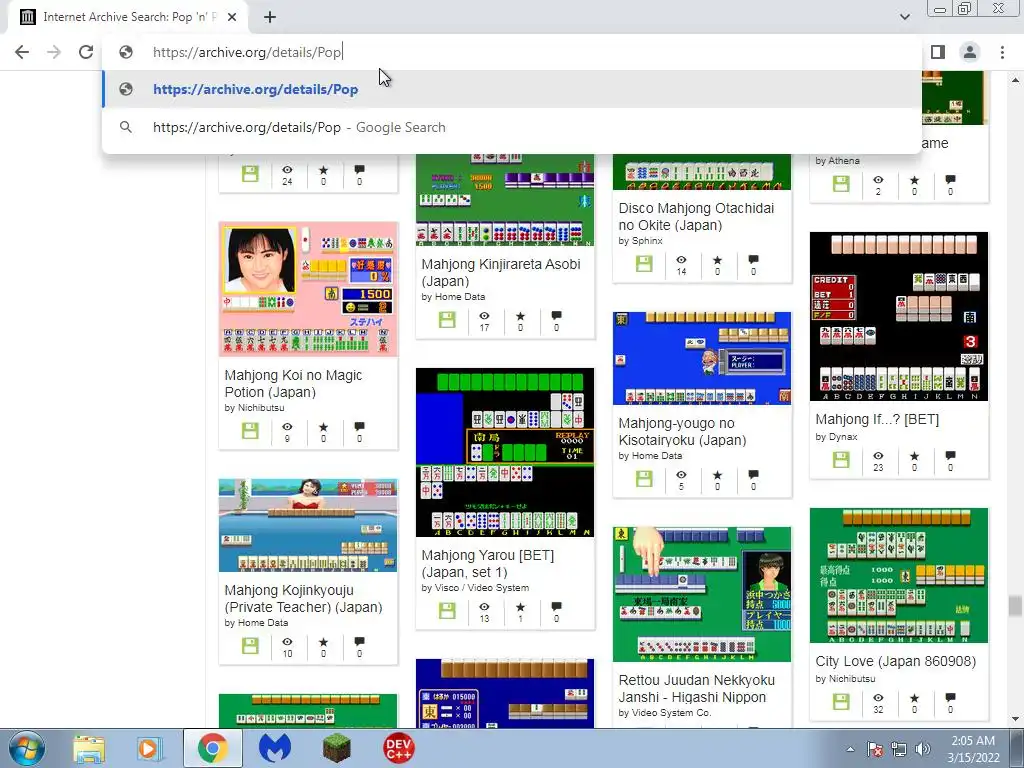Click 'by Sphinx' creator text

tap(640, 240)
